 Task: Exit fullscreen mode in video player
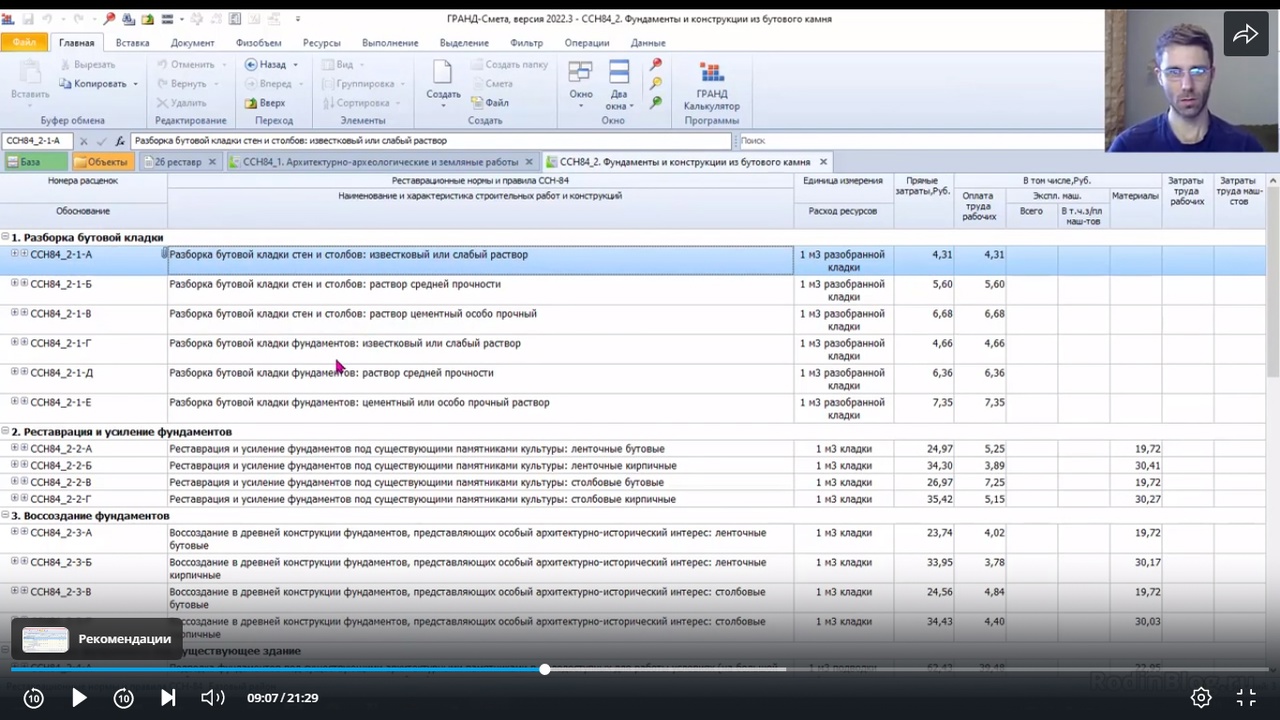tap(1246, 698)
